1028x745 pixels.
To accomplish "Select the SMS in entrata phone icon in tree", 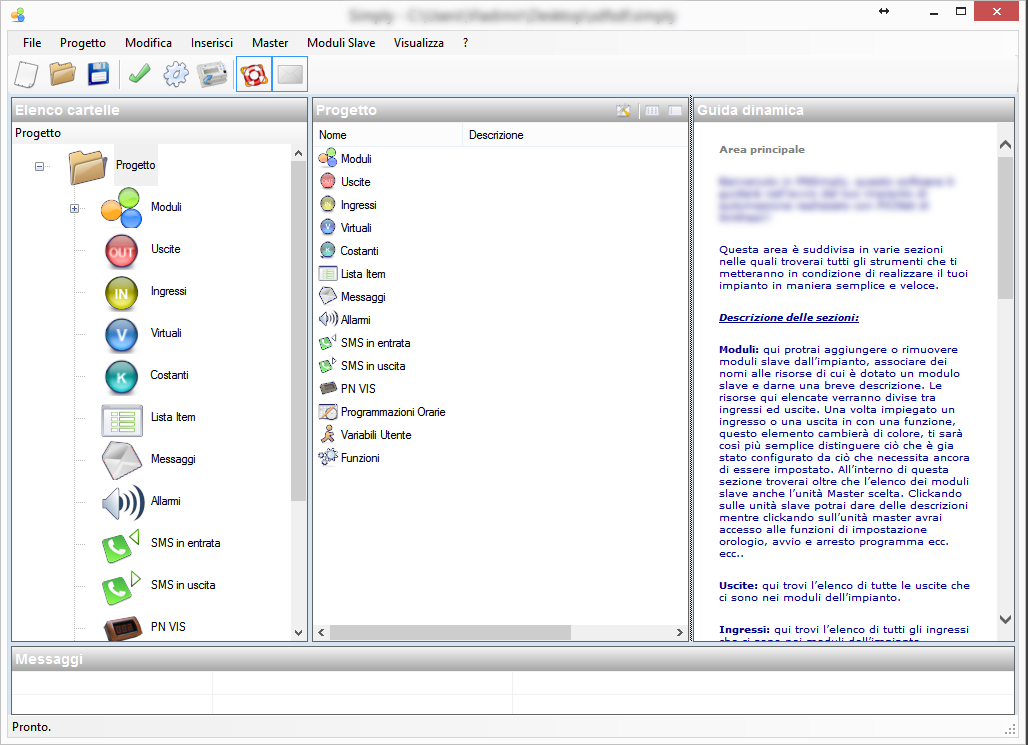I will point(121,546).
